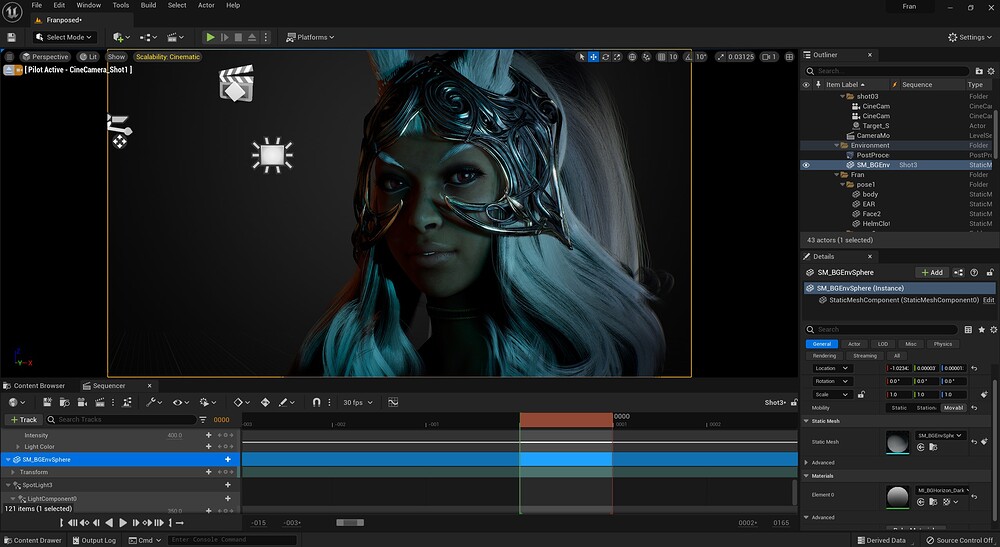Select the translate gizmo tool in viewport
Screen dimensions: 1000x547
pos(593,57)
